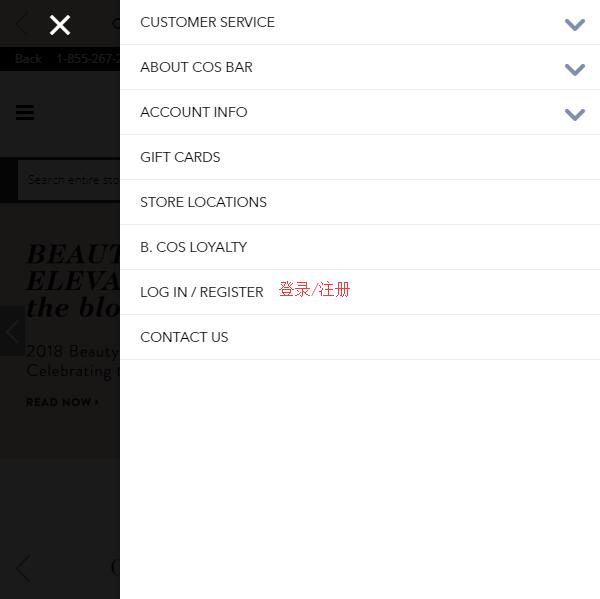Viewport: 600px width, 599px height.
Task: Go to Store Locations
Action: (360, 202)
